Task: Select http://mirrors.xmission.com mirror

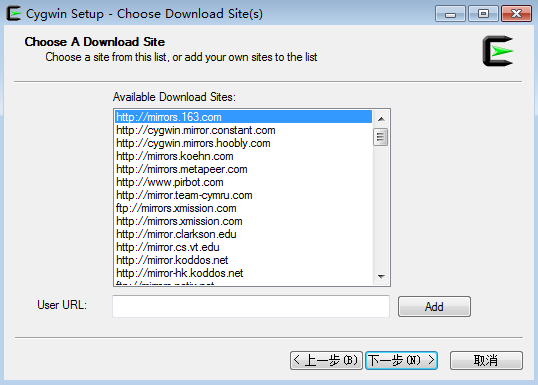Action: (x=244, y=221)
